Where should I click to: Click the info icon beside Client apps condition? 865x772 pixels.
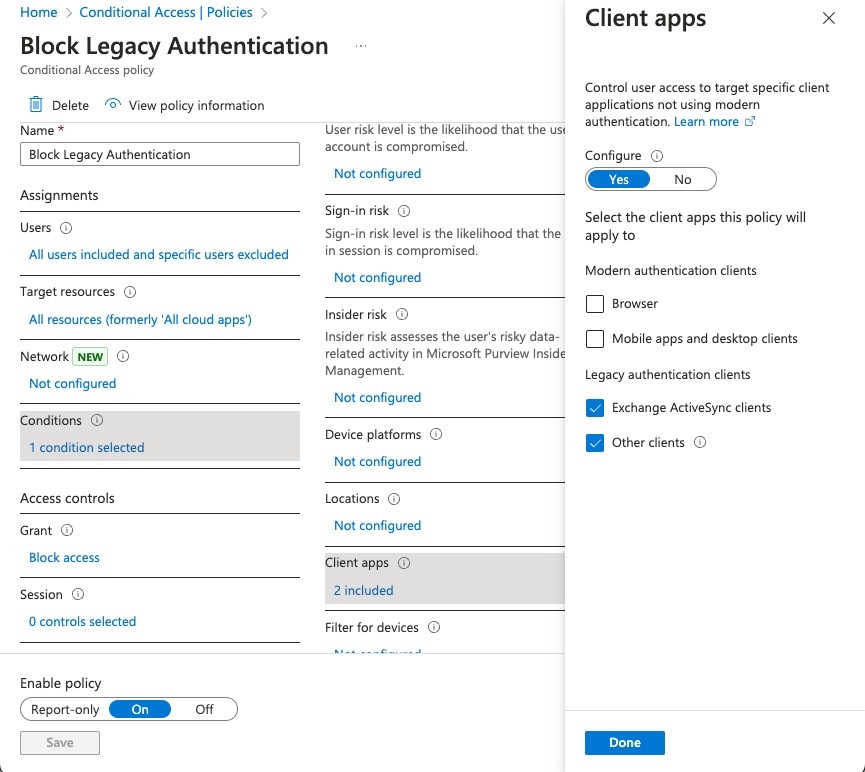404,563
